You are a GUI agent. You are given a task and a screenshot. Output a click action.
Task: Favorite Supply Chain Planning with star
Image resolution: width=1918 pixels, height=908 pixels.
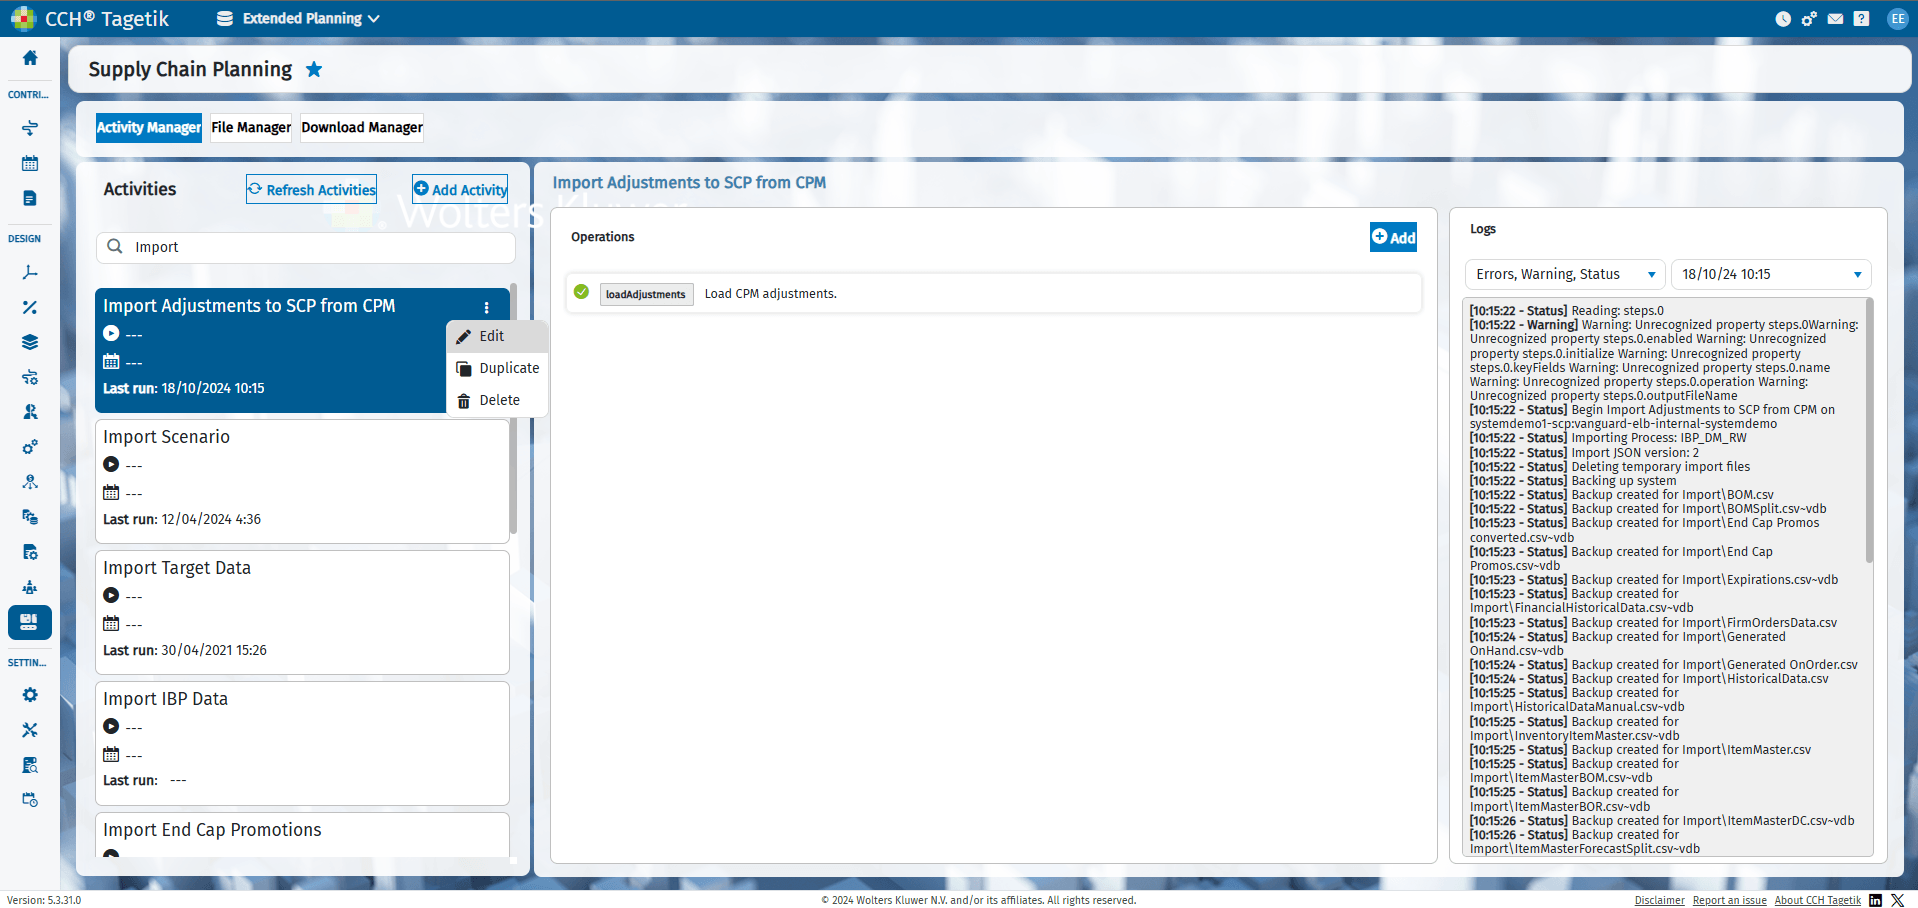(314, 69)
